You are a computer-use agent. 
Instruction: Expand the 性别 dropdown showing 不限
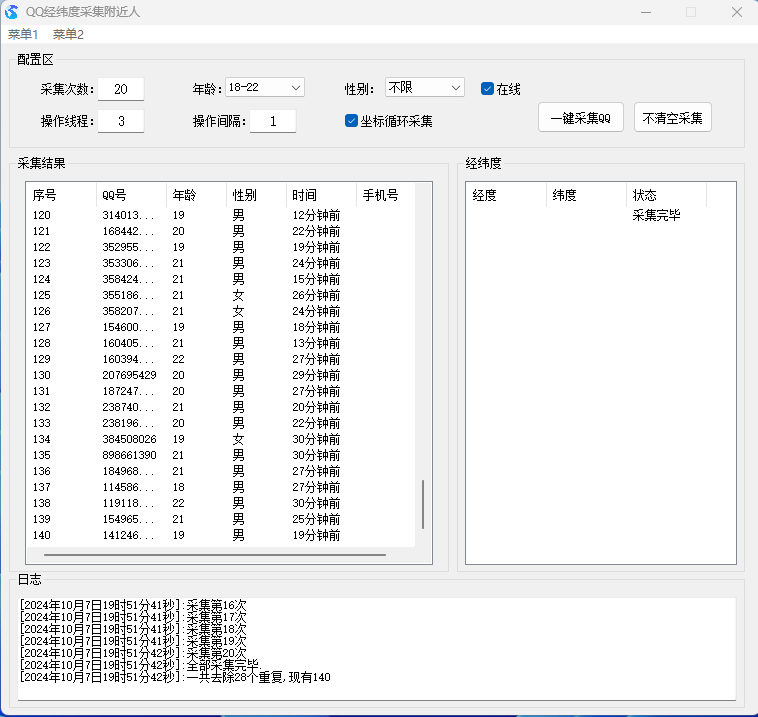[425, 88]
